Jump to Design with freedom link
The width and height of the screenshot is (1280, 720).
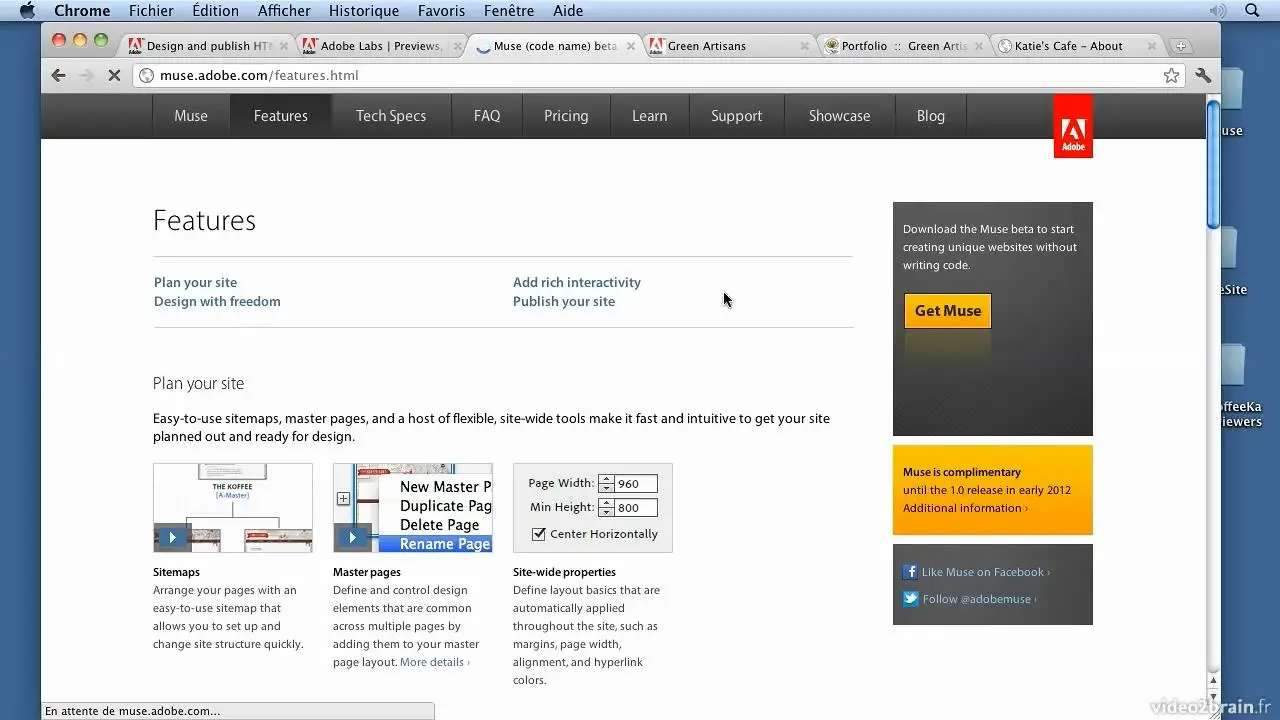coord(217,302)
